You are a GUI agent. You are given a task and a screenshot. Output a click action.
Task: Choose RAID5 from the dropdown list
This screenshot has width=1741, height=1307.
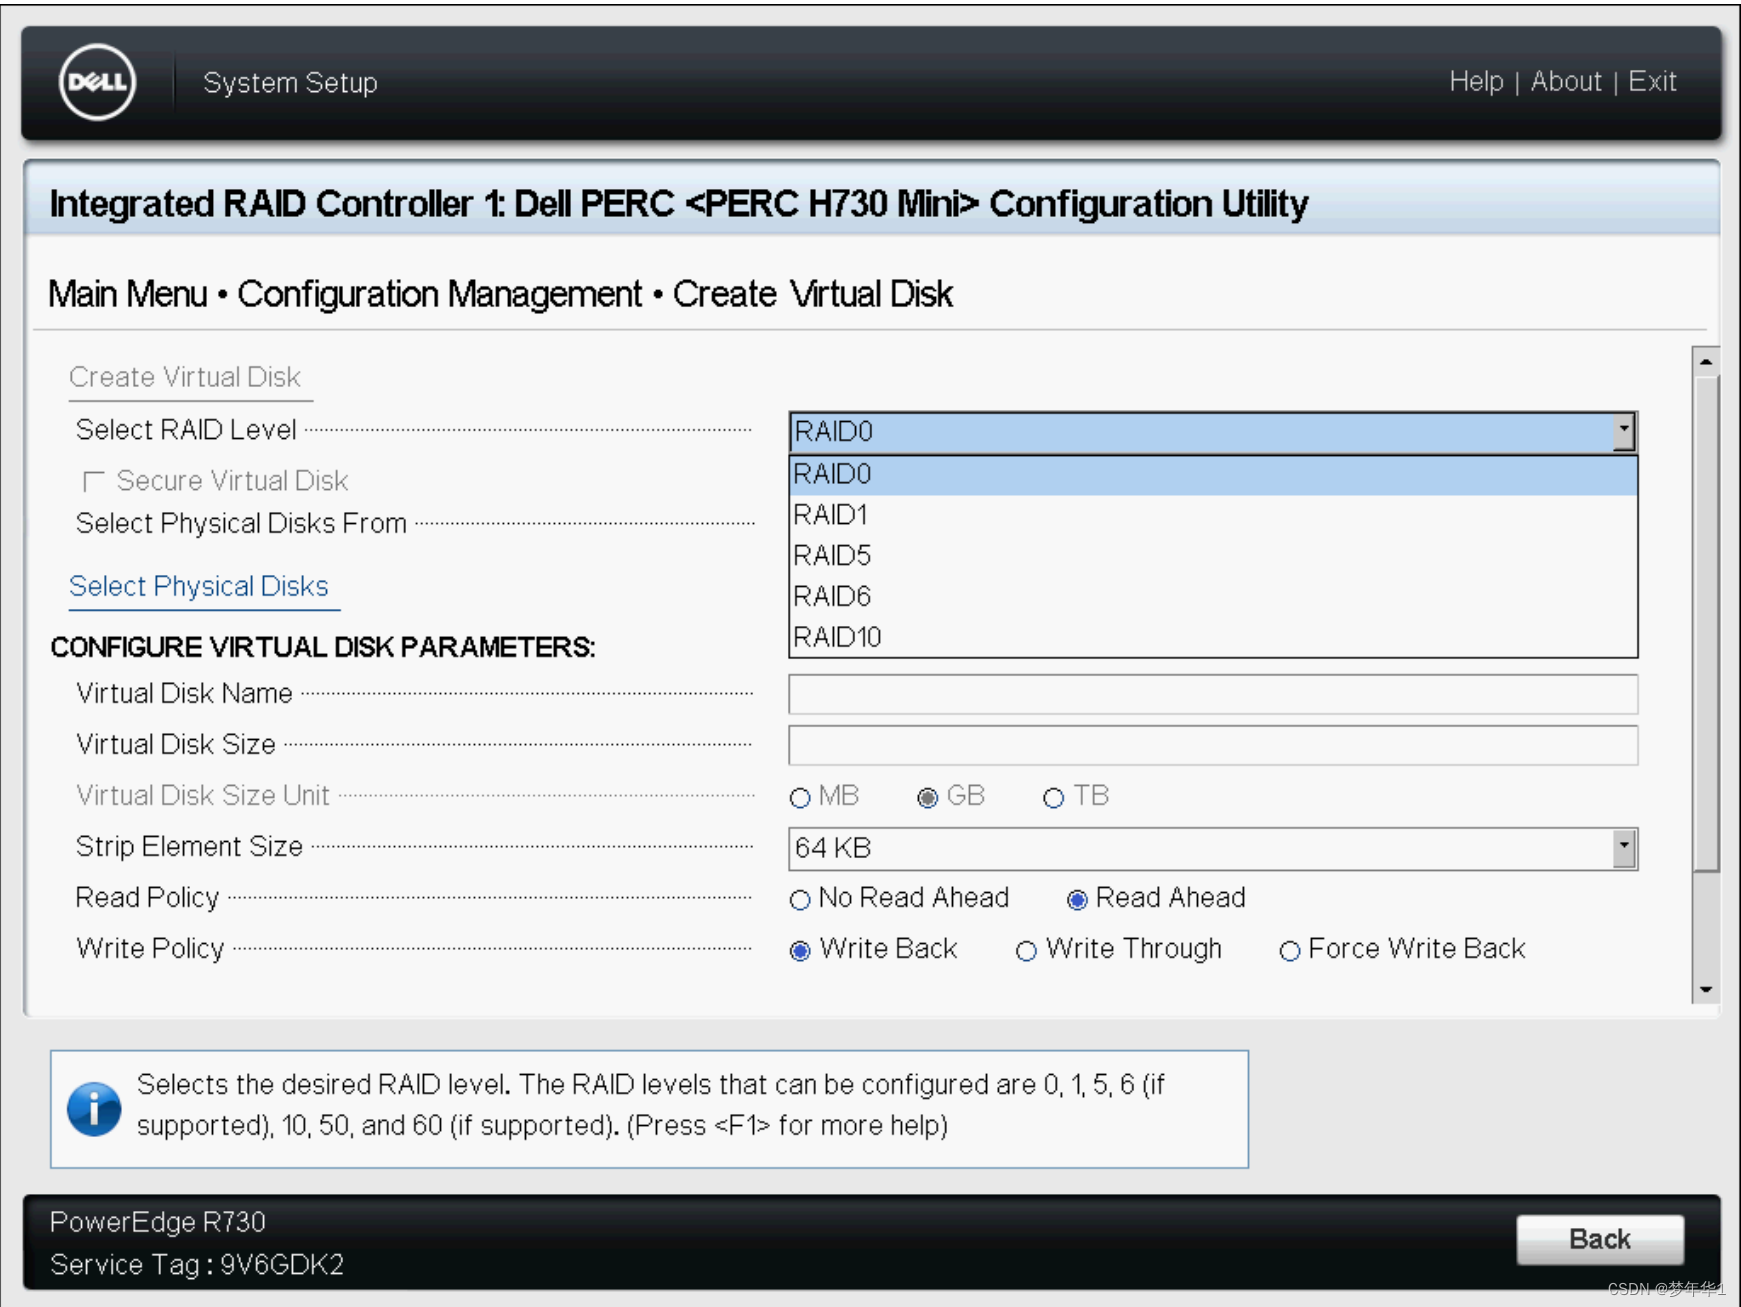click(x=1213, y=556)
